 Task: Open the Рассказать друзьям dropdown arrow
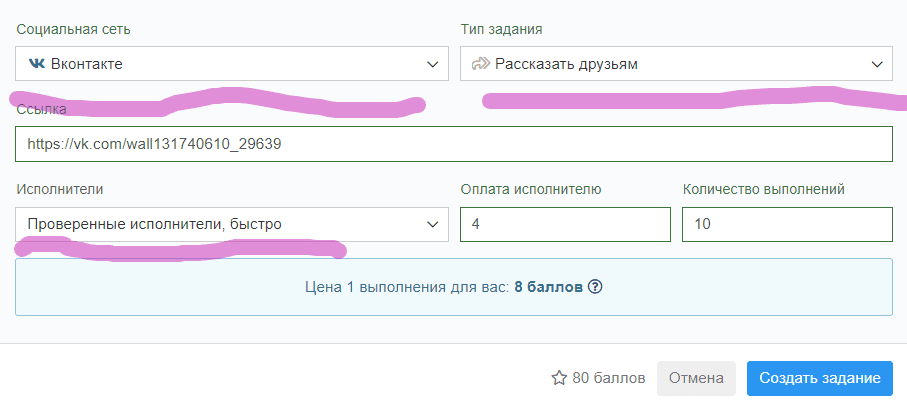pyautogui.click(x=877, y=64)
